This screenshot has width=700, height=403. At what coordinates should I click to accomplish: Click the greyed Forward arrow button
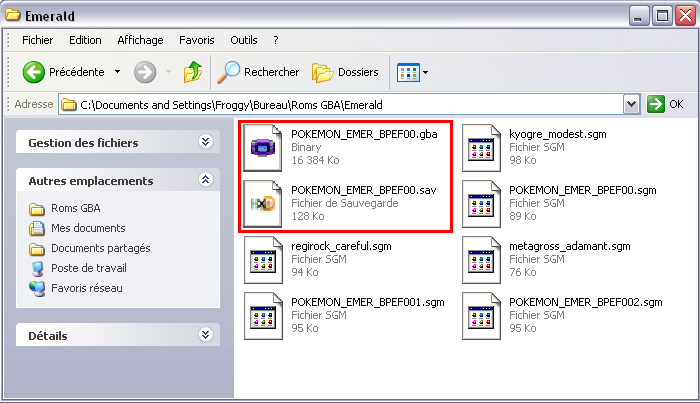tap(145, 72)
